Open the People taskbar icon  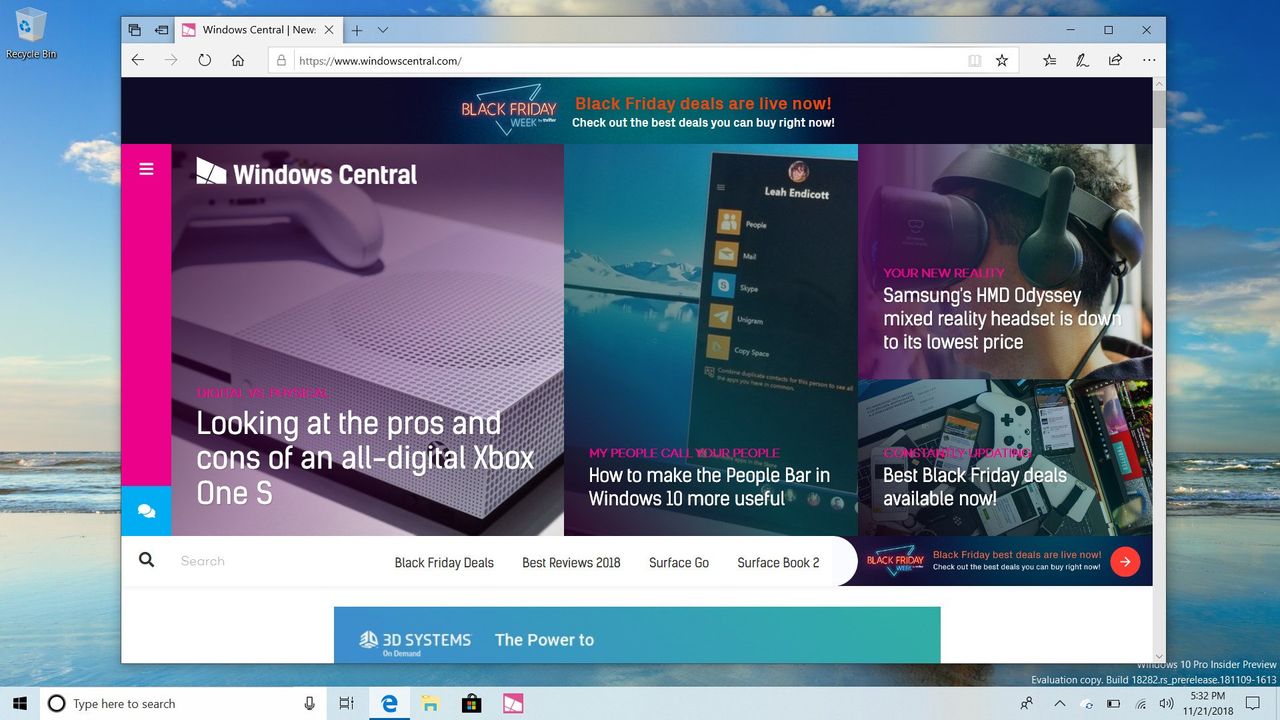pos(1027,704)
